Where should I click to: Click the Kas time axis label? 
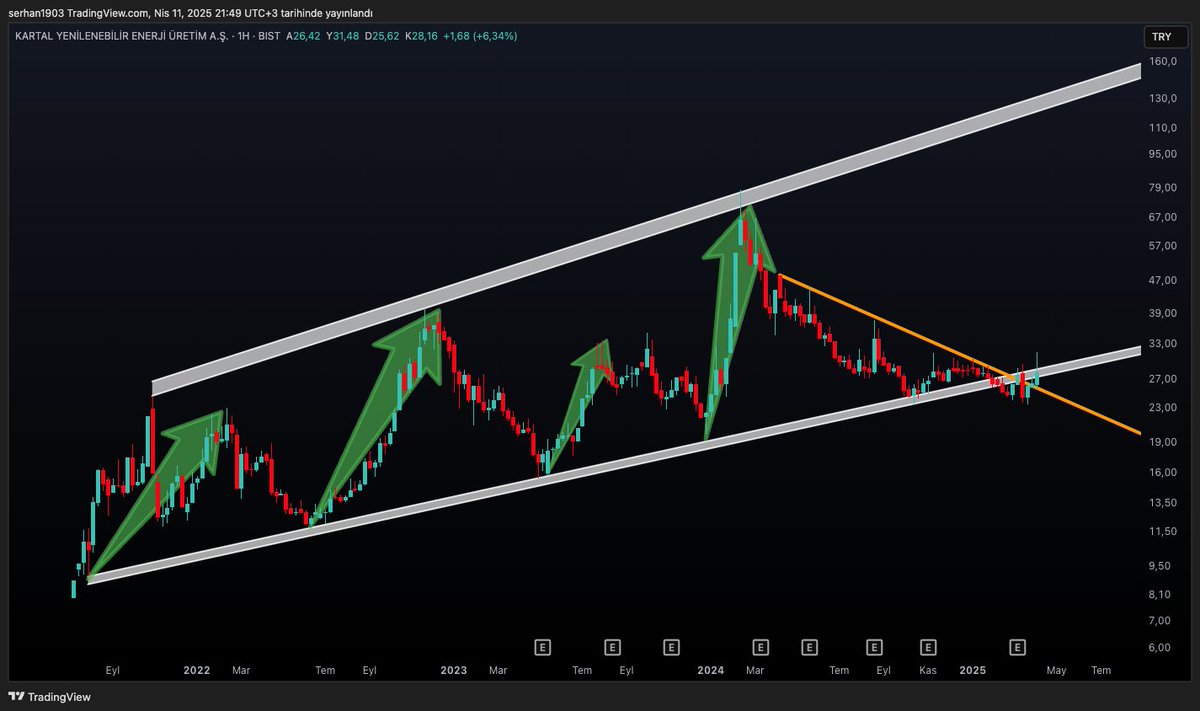[928, 670]
